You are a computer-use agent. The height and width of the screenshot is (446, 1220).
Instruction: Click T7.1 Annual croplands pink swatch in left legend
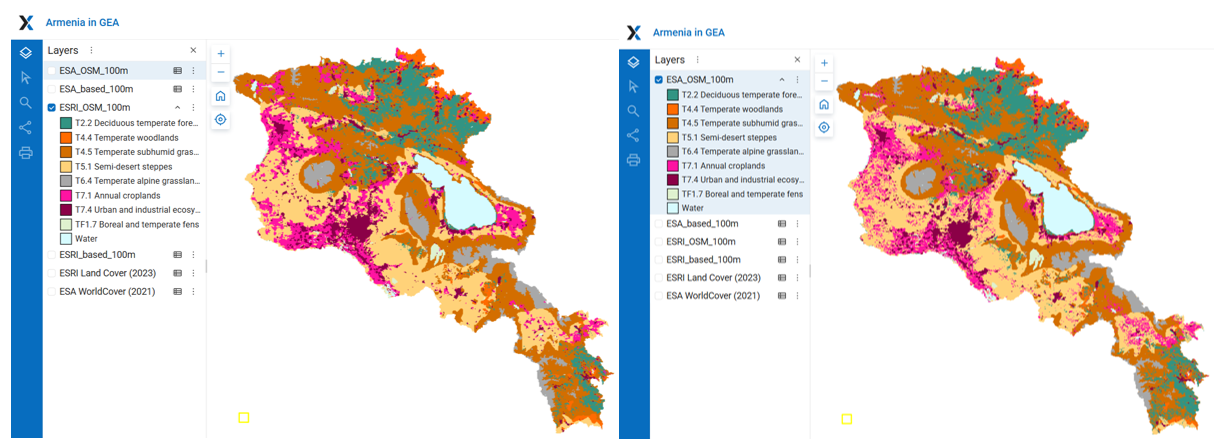point(65,195)
